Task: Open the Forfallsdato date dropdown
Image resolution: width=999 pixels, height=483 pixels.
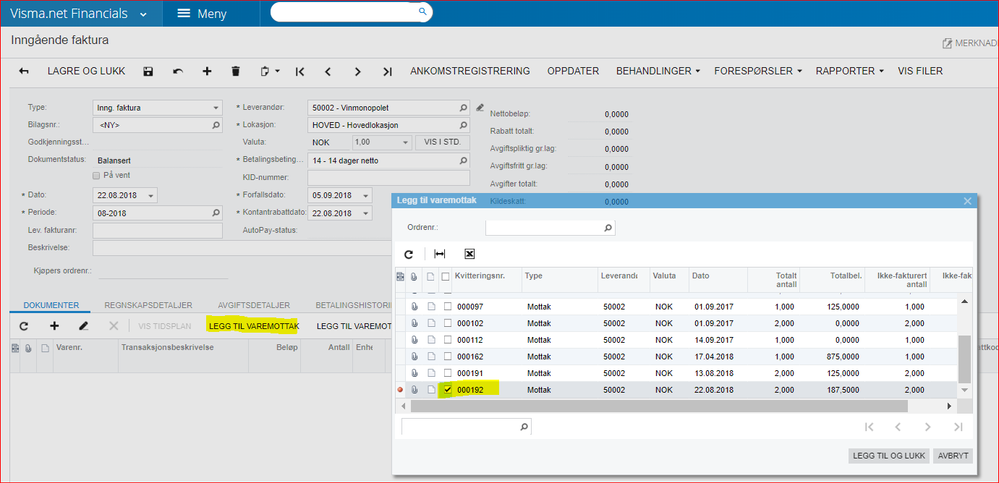Action: tap(366, 196)
